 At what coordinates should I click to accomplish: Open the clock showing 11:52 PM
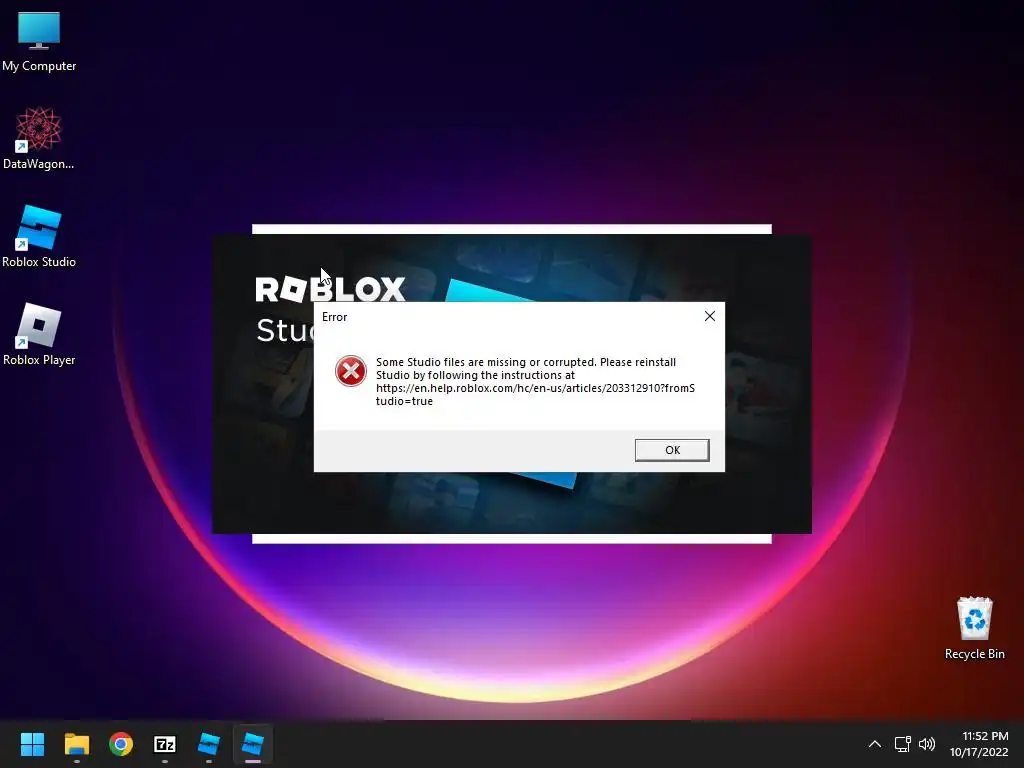click(979, 744)
